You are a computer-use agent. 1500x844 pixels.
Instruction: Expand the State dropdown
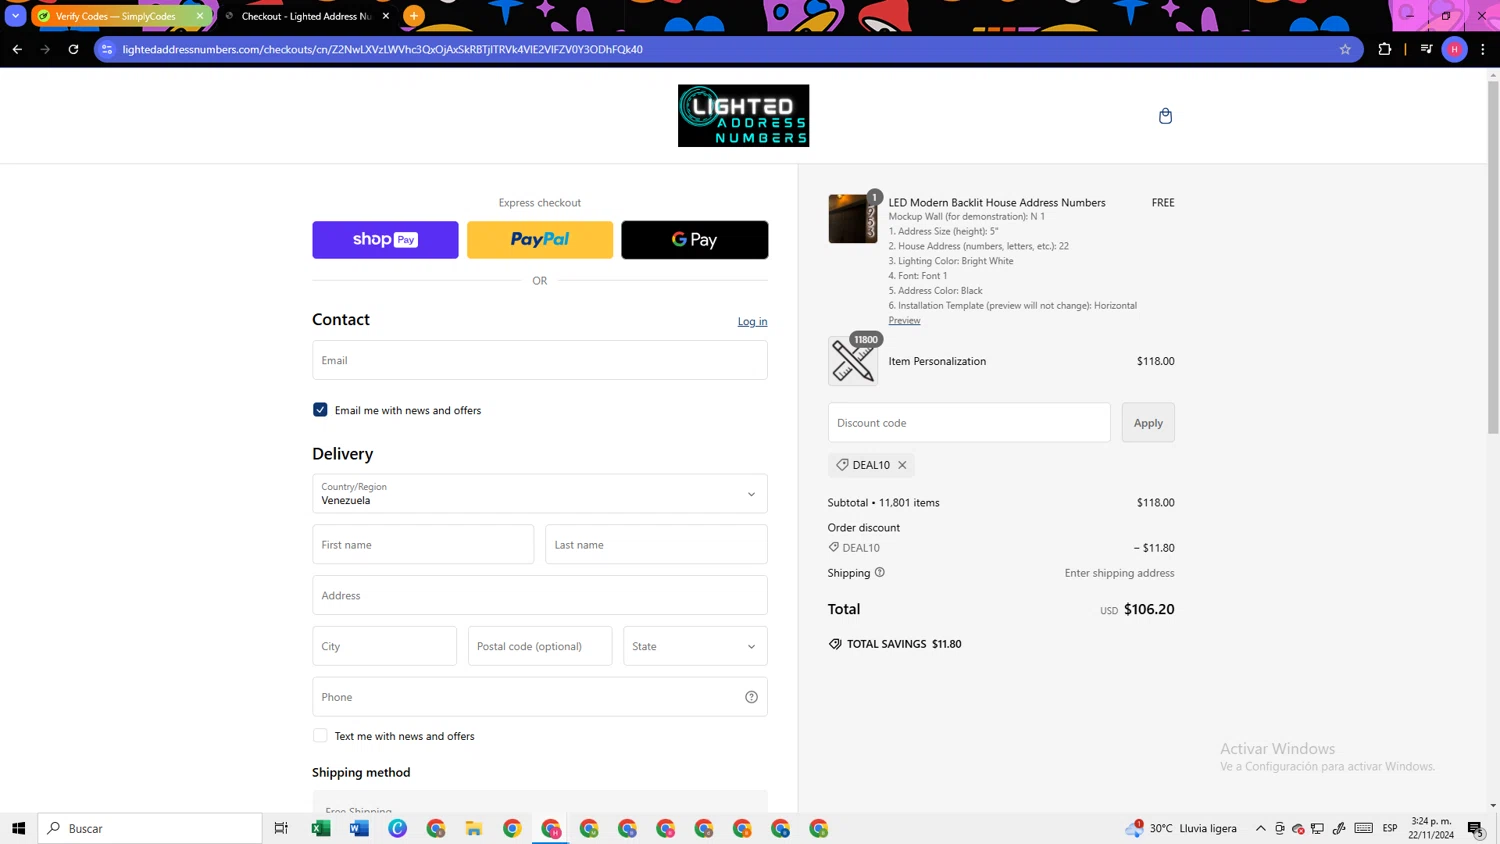click(695, 646)
